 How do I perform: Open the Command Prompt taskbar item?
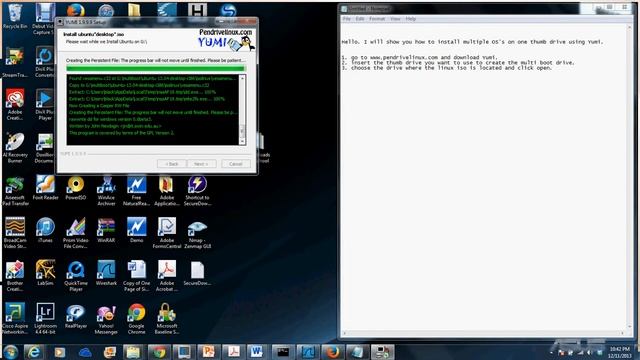click(x=282, y=352)
